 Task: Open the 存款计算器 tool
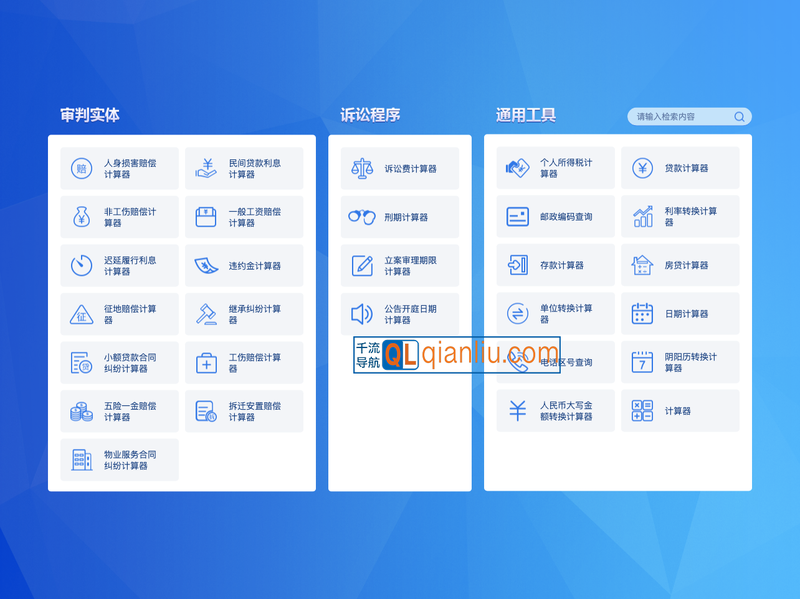click(553, 265)
